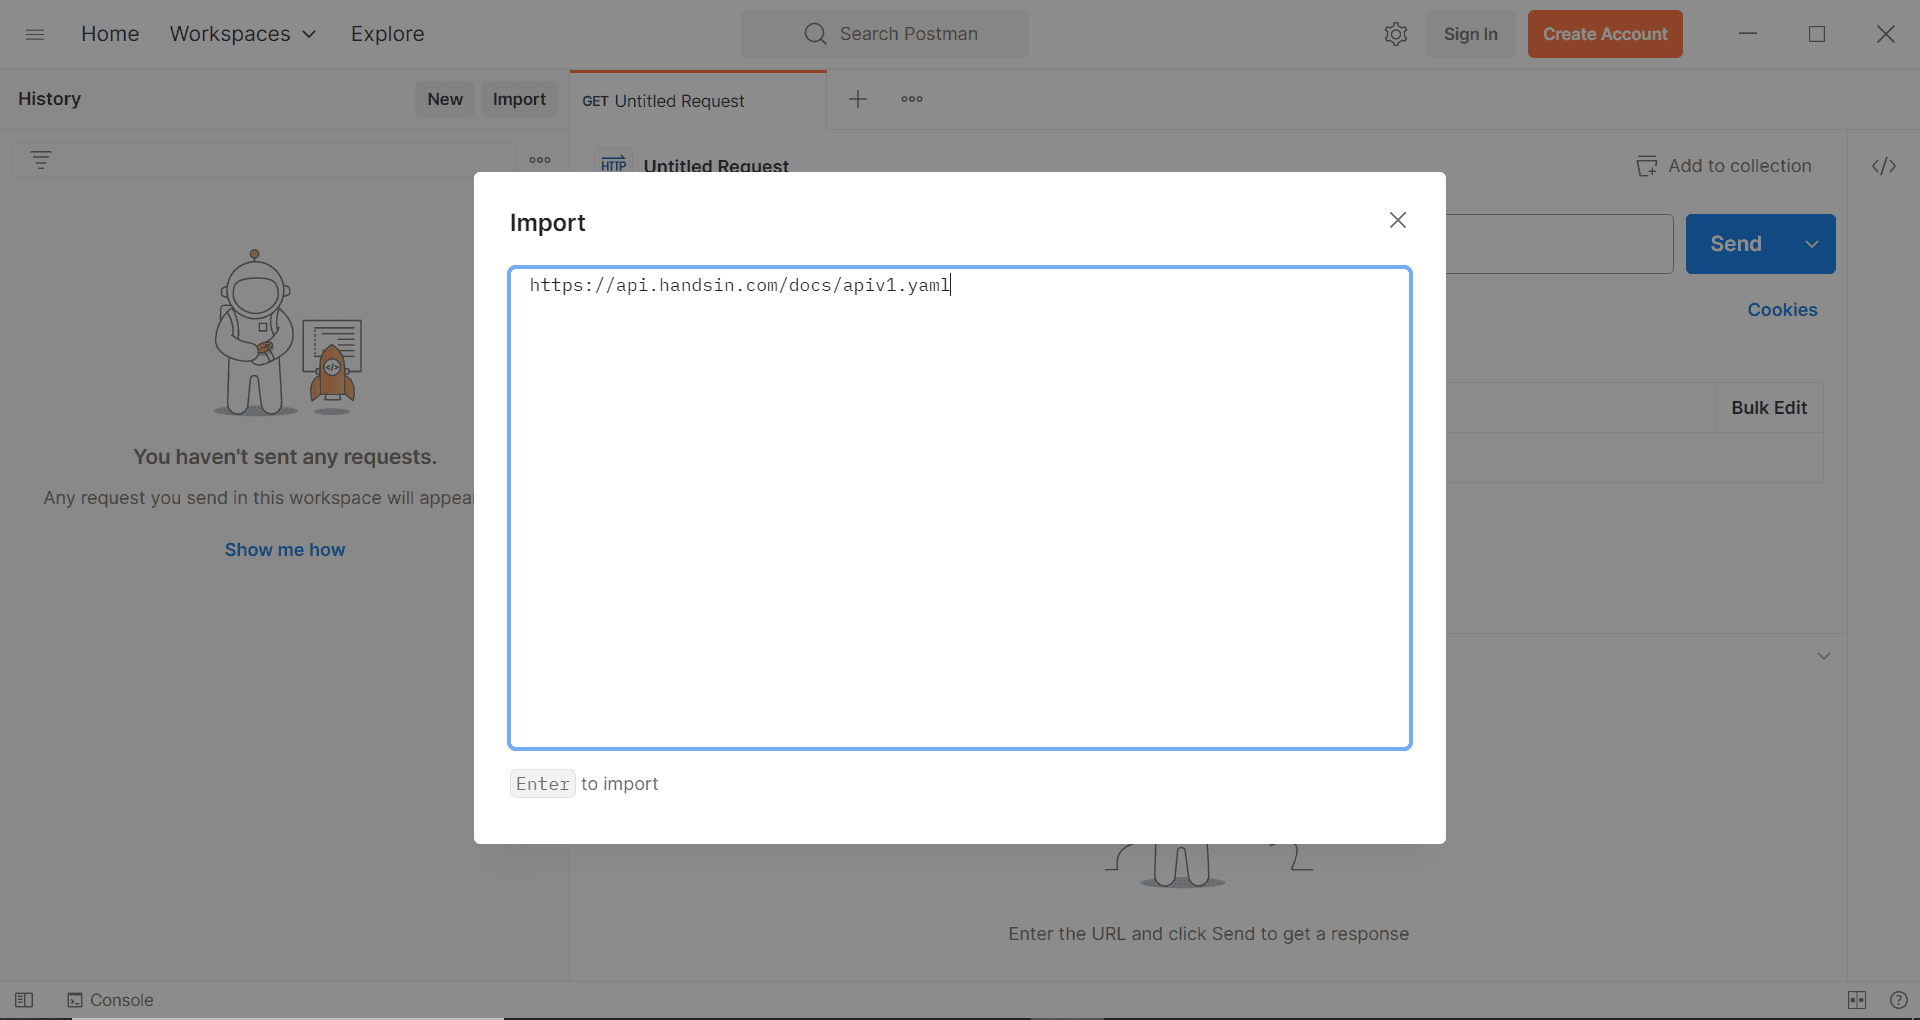Screen dimensions: 1920x1020
Task: Open the Console icon
Action: pyautogui.click(x=75, y=1000)
